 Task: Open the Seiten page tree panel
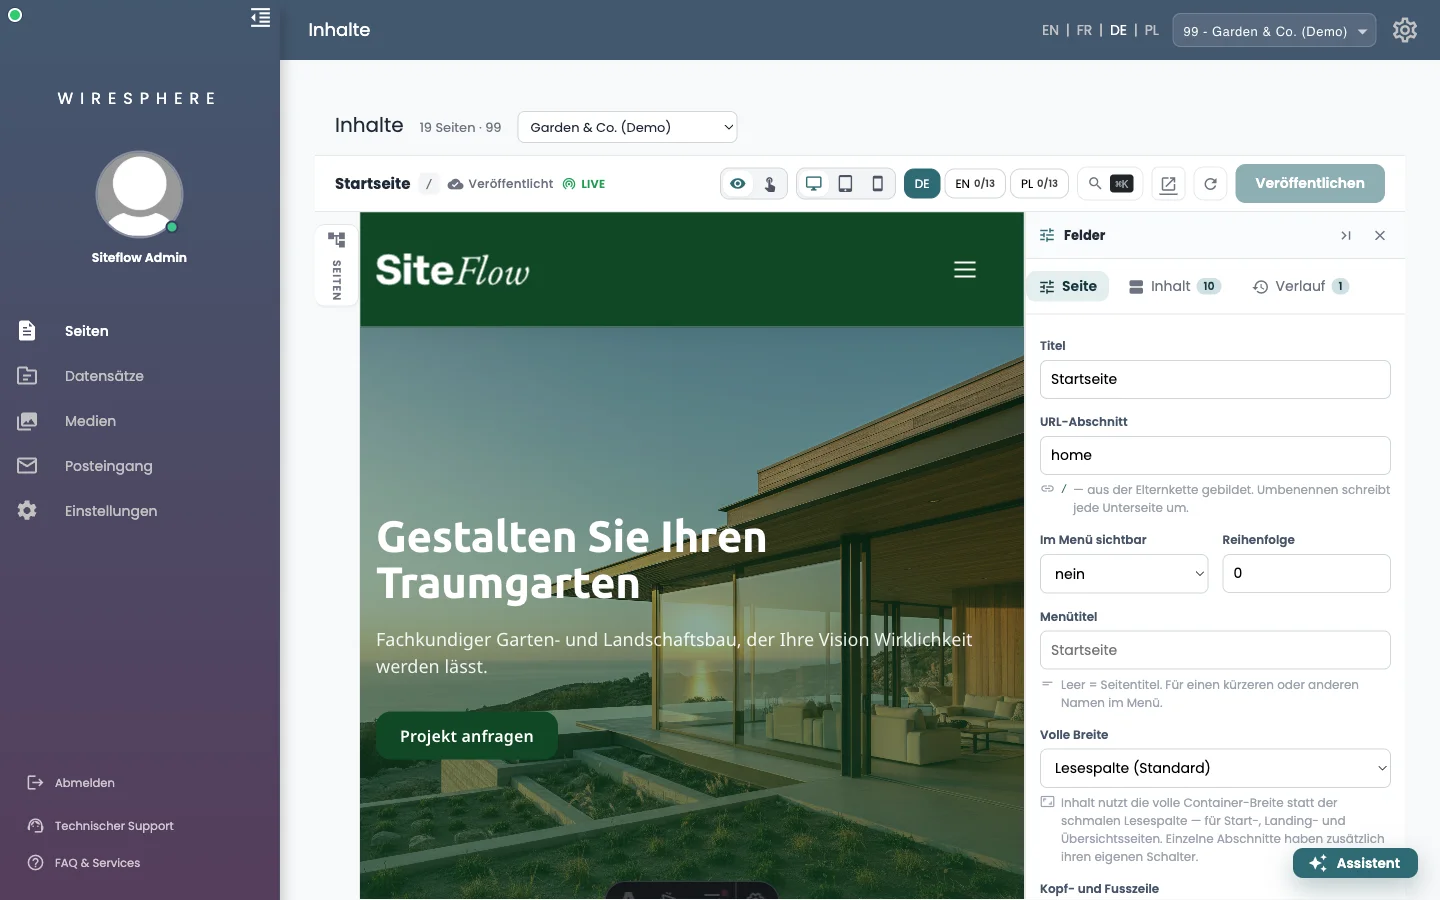click(x=337, y=266)
